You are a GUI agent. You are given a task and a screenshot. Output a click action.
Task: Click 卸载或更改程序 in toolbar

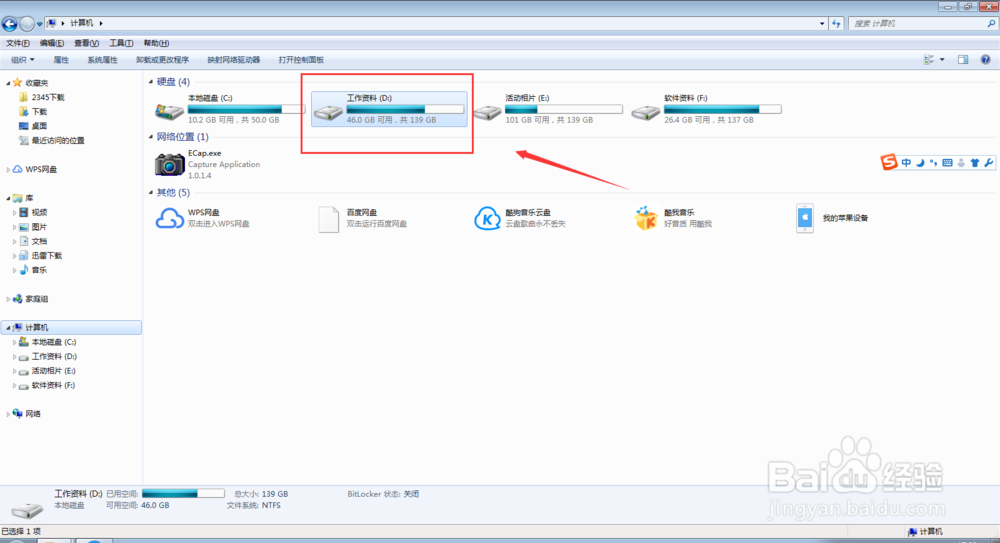[163, 60]
